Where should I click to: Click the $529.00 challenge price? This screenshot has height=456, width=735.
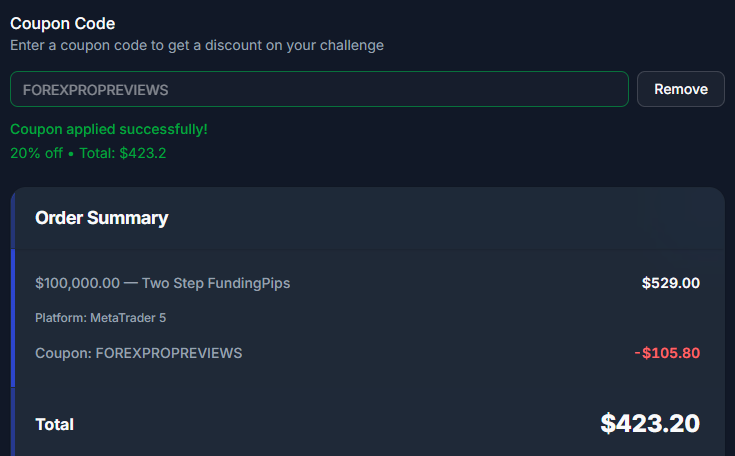click(670, 283)
